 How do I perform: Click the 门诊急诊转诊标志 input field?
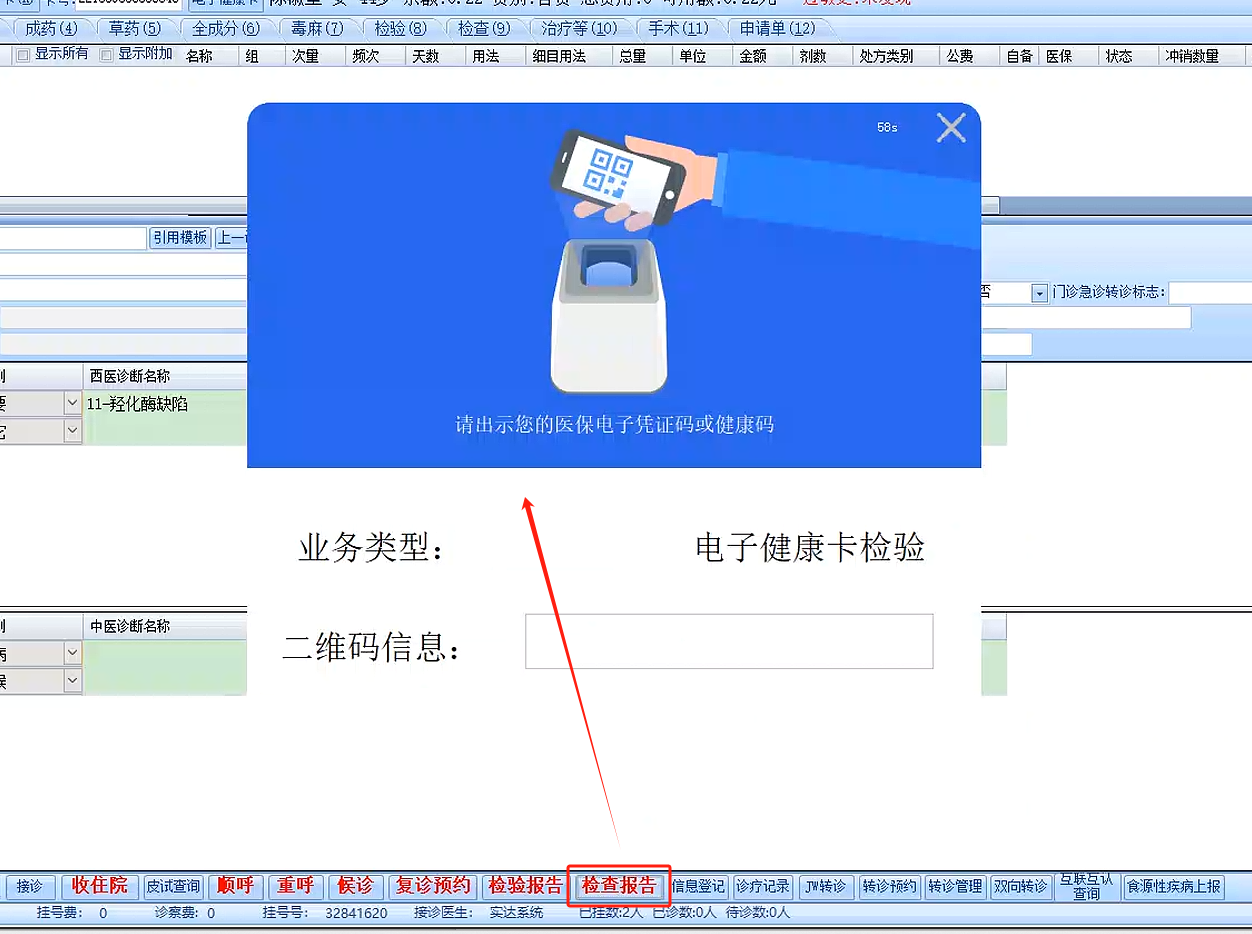tap(1210, 292)
